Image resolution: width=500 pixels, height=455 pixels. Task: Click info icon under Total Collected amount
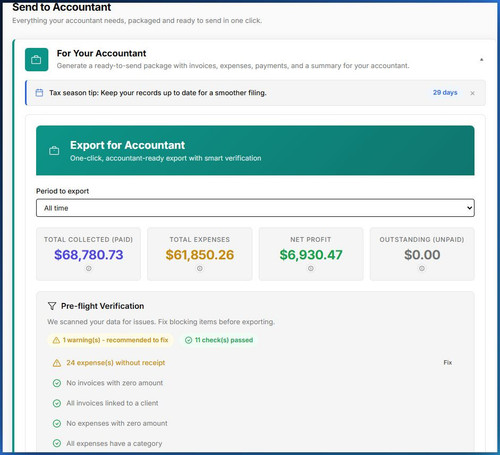pos(89,268)
